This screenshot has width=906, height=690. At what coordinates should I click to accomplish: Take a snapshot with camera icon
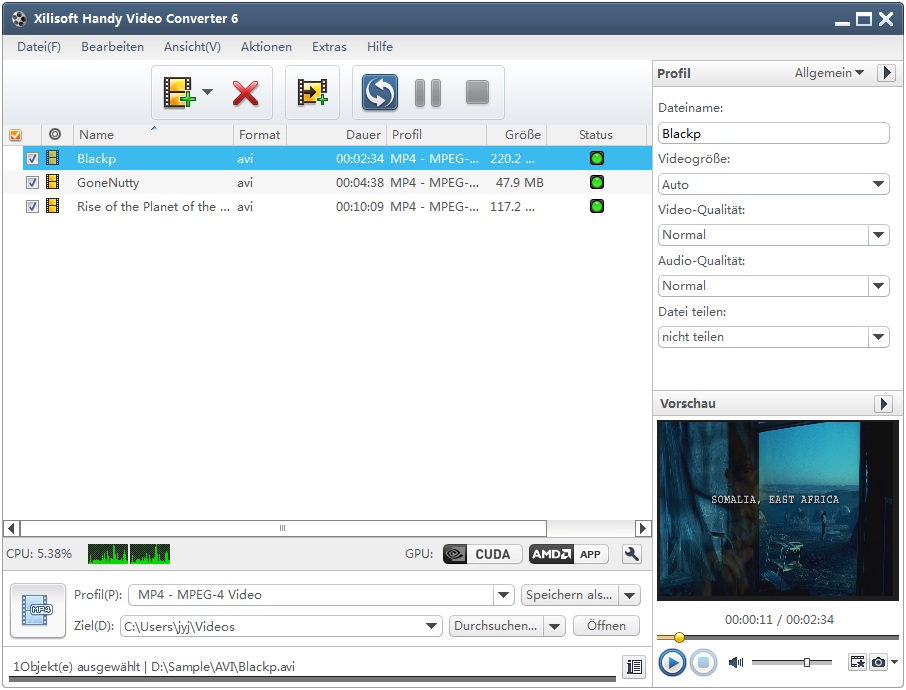click(x=878, y=662)
